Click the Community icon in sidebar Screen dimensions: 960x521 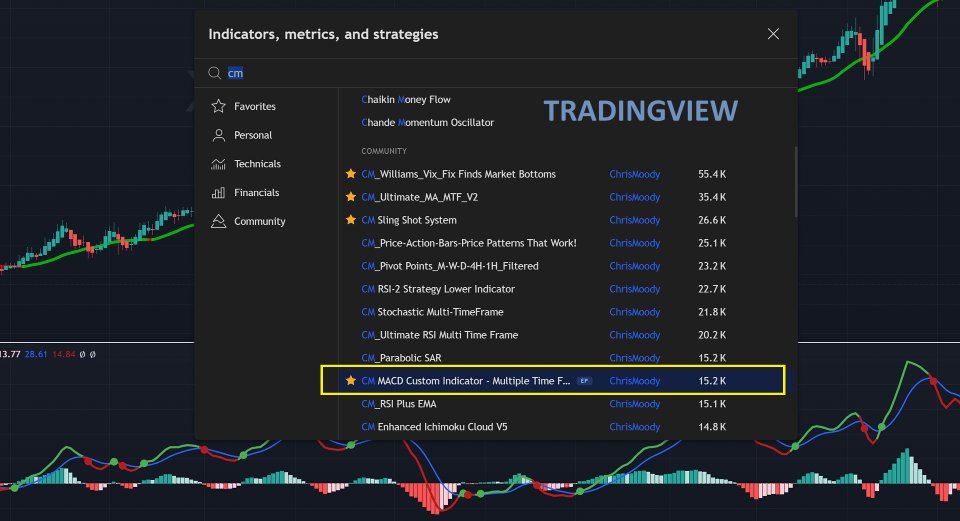coord(219,221)
